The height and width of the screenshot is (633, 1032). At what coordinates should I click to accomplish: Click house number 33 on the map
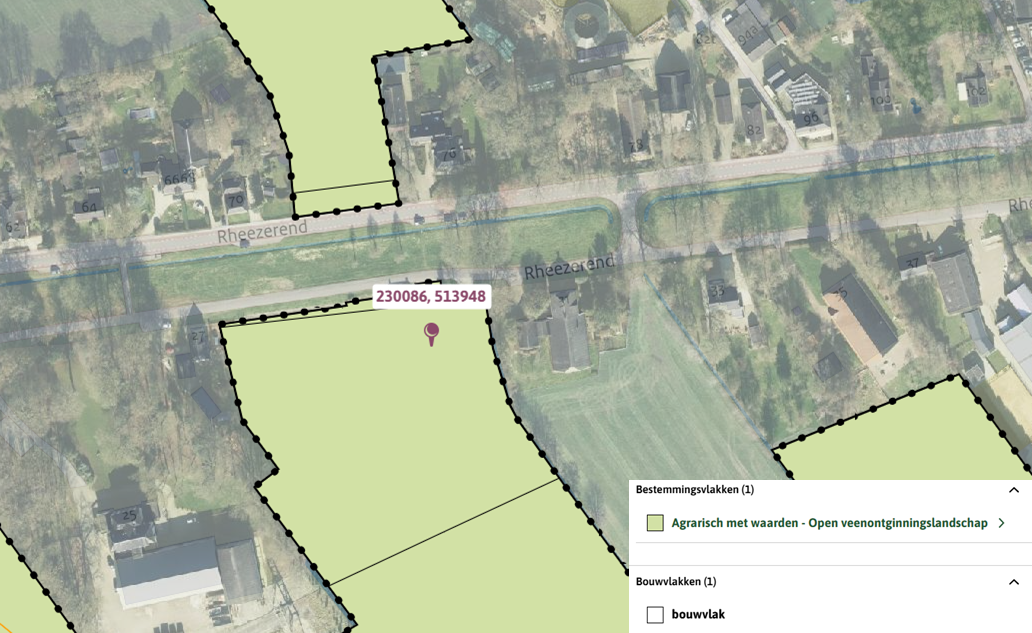click(717, 290)
